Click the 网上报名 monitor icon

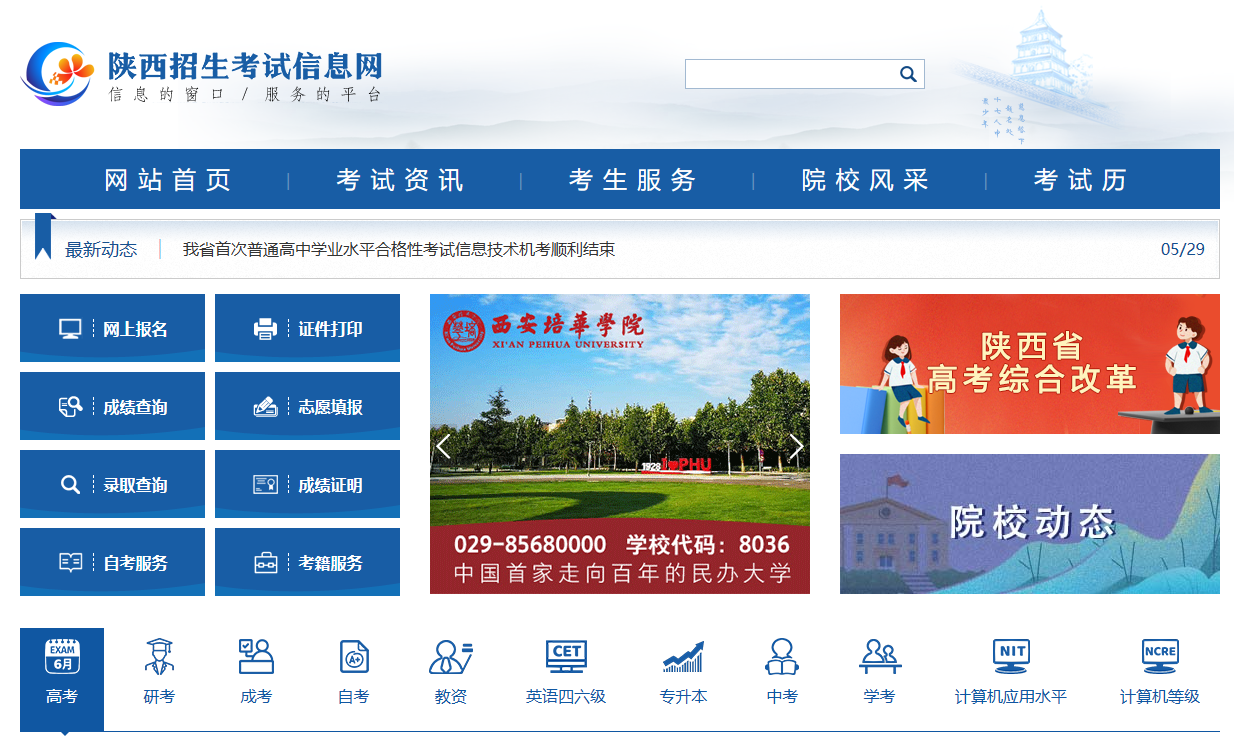(x=70, y=329)
